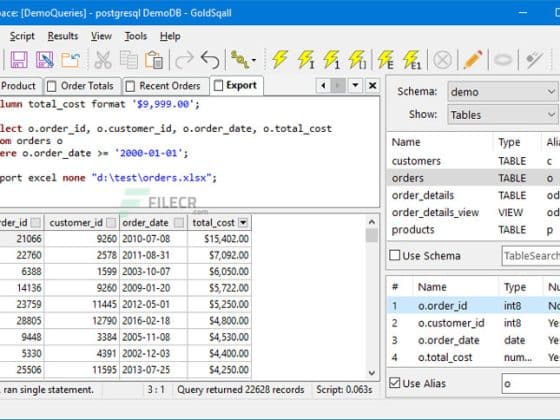Open the Help menu
Image resolution: width=560 pixels, height=420 pixels.
pyautogui.click(x=170, y=36)
